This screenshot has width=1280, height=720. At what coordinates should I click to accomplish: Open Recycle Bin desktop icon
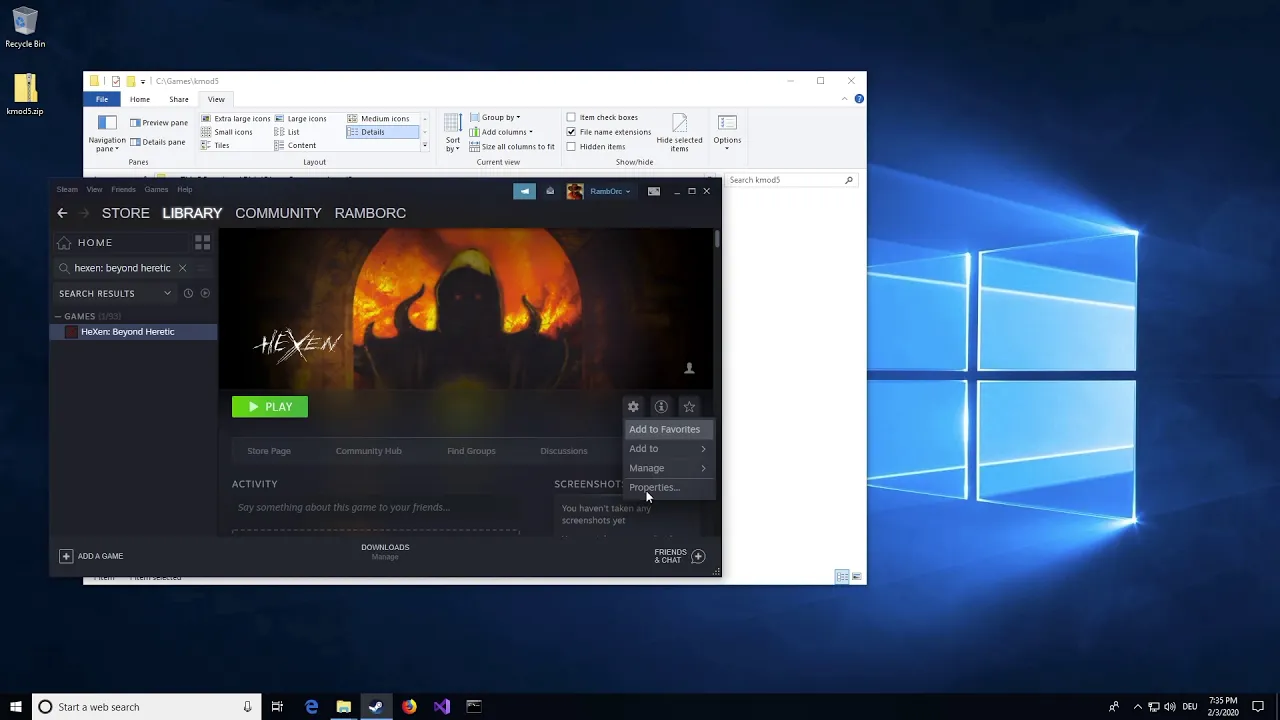coord(25,28)
